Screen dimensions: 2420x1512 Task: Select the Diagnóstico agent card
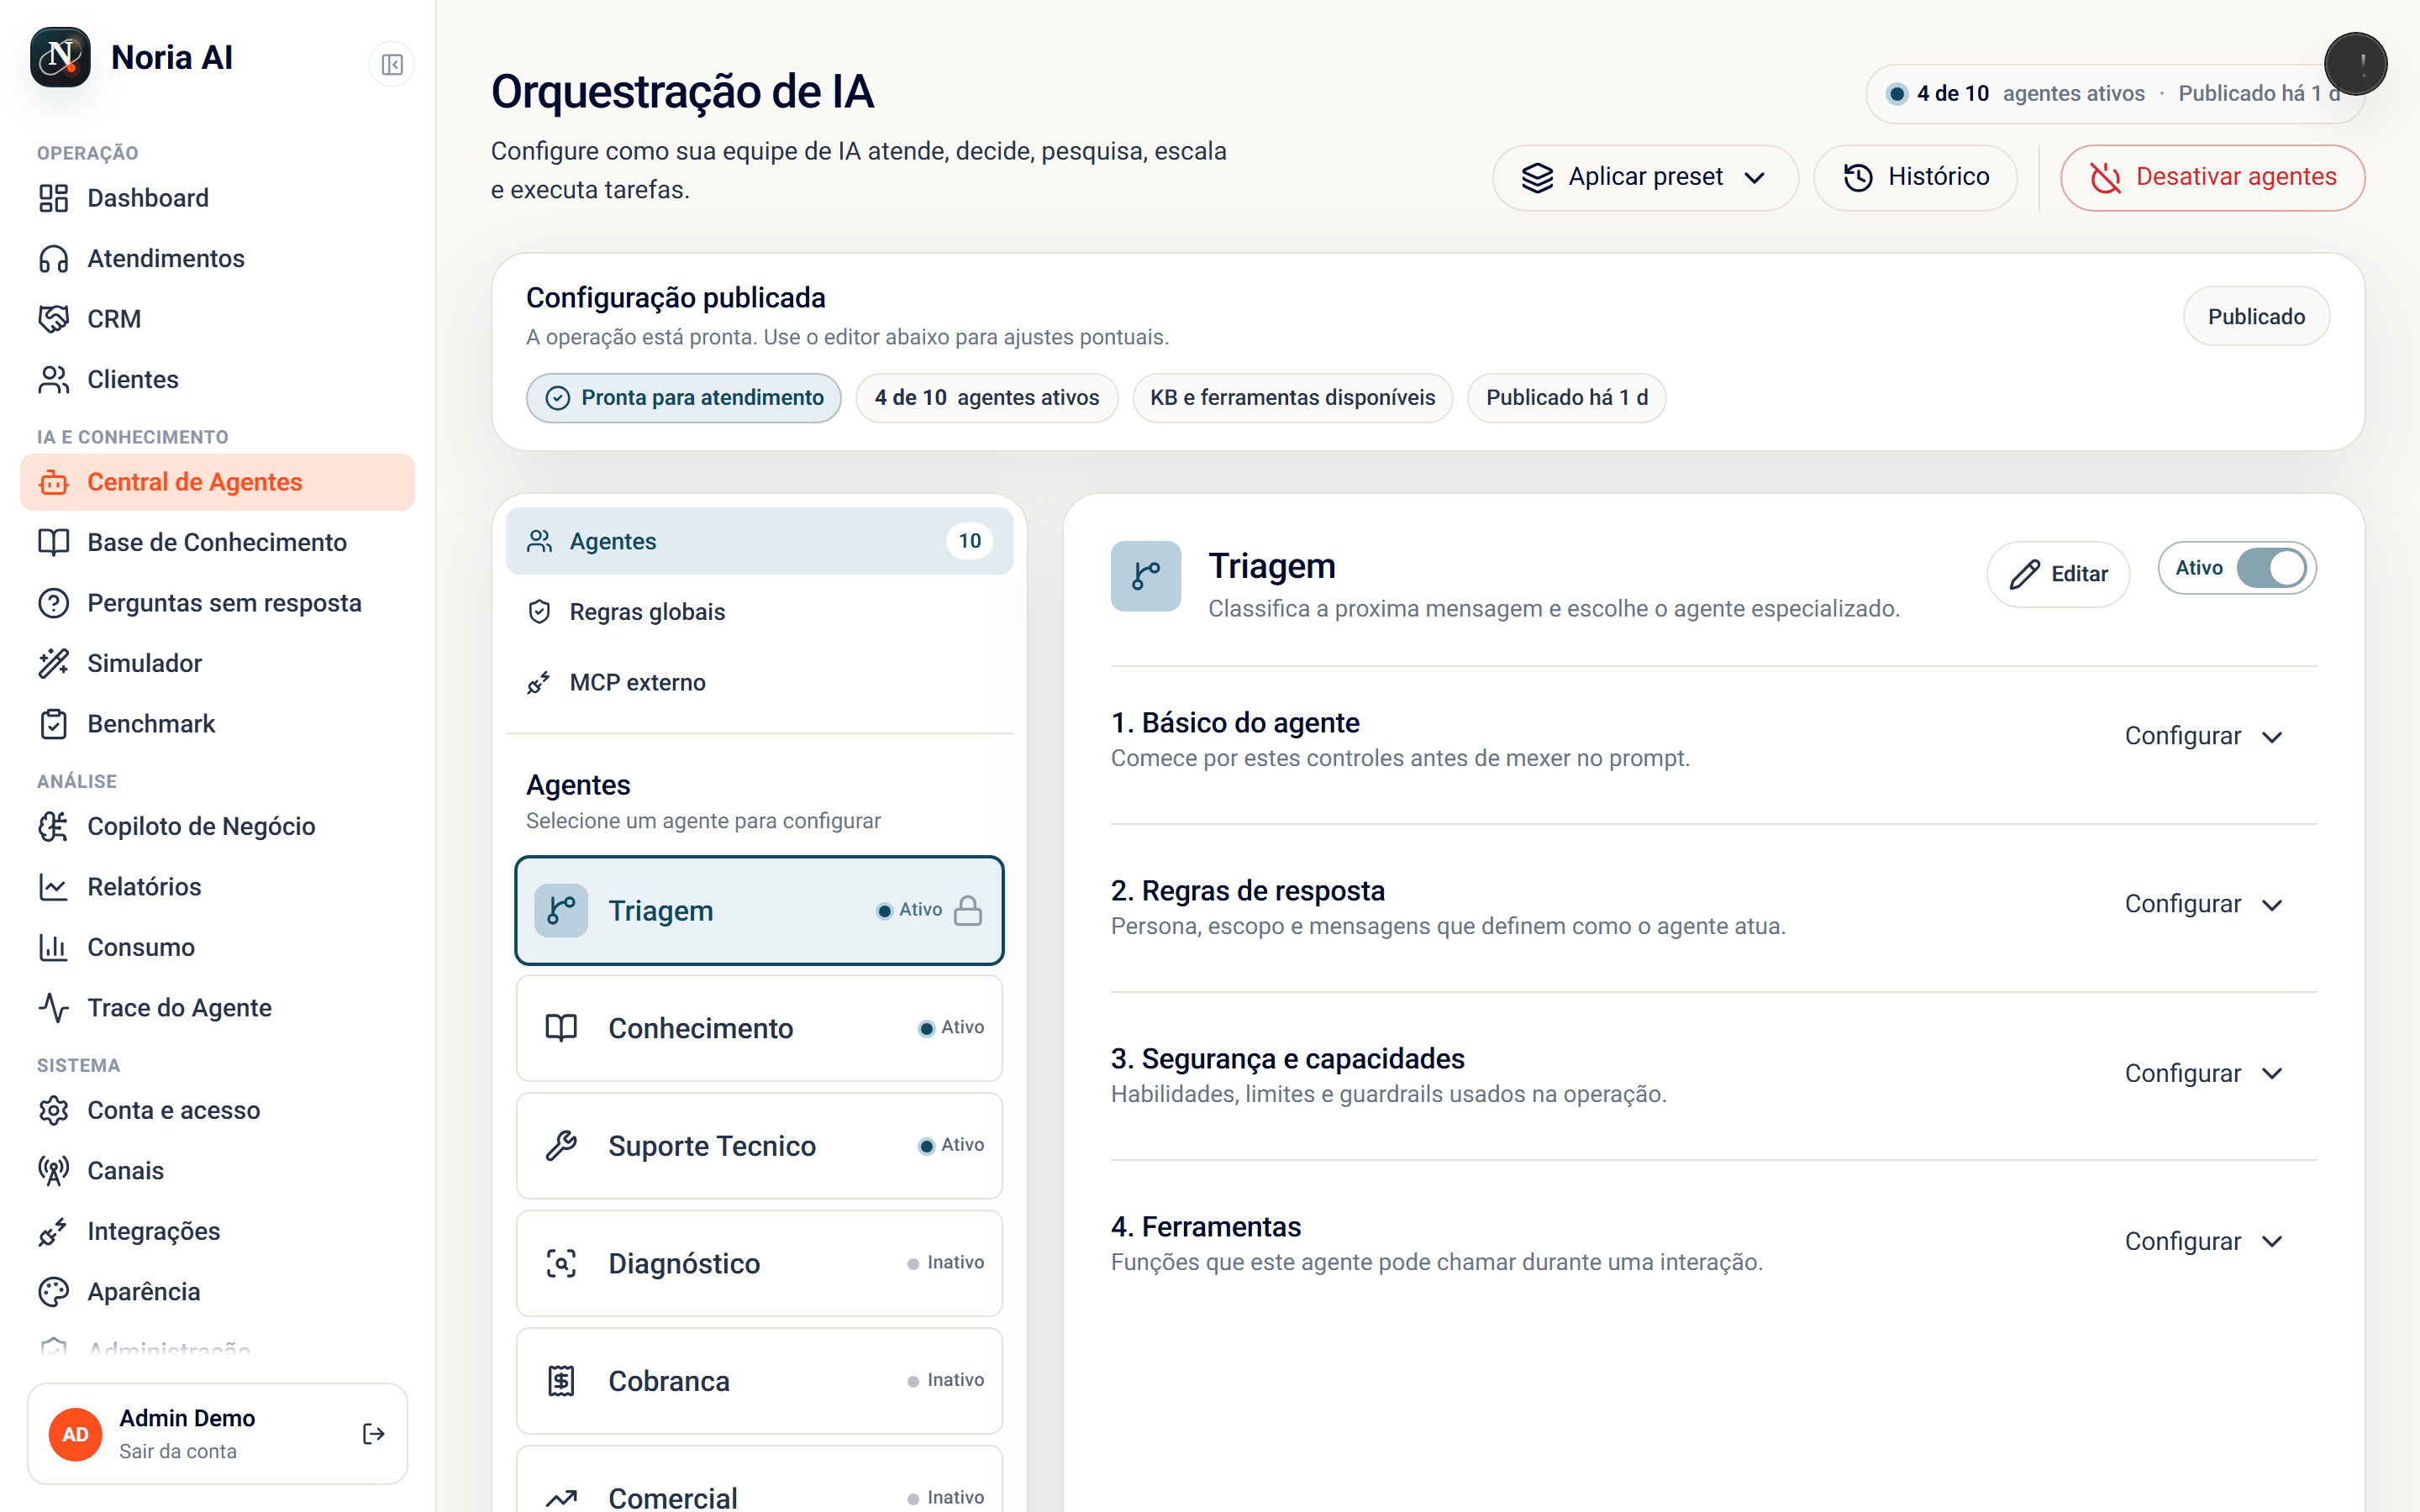pos(759,1264)
